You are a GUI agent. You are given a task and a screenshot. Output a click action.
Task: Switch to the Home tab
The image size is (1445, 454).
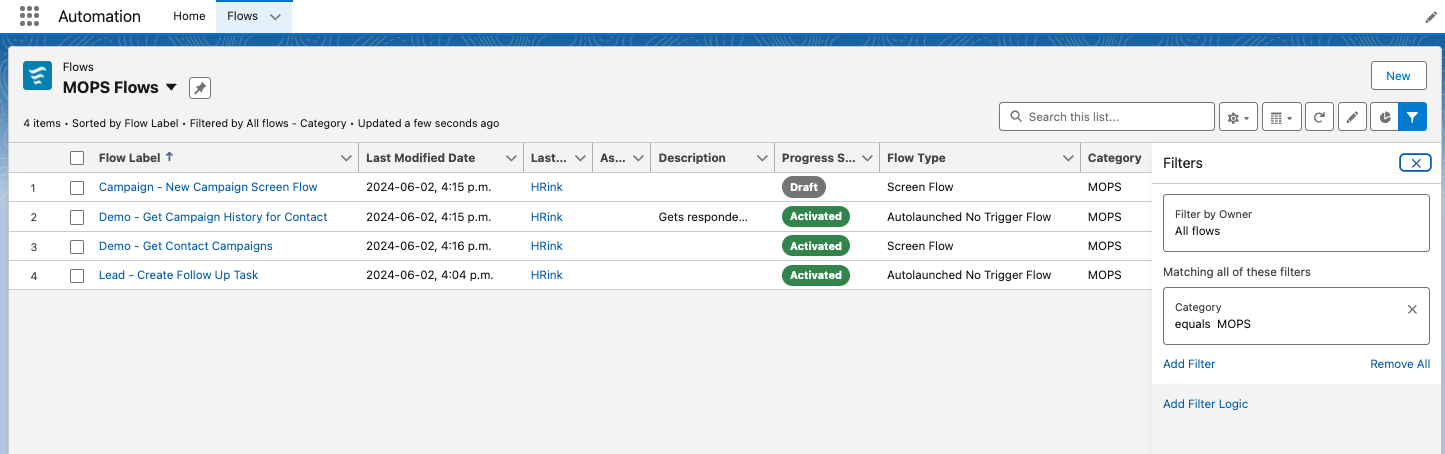[x=189, y=16]
